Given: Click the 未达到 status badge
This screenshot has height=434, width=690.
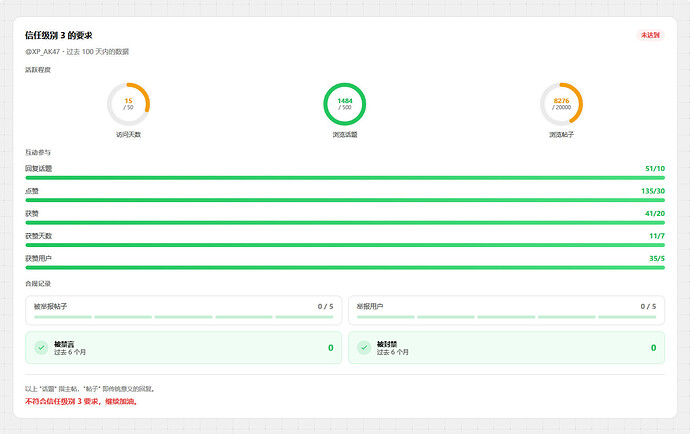Looking at the screenshot, I should coord(650,35).
